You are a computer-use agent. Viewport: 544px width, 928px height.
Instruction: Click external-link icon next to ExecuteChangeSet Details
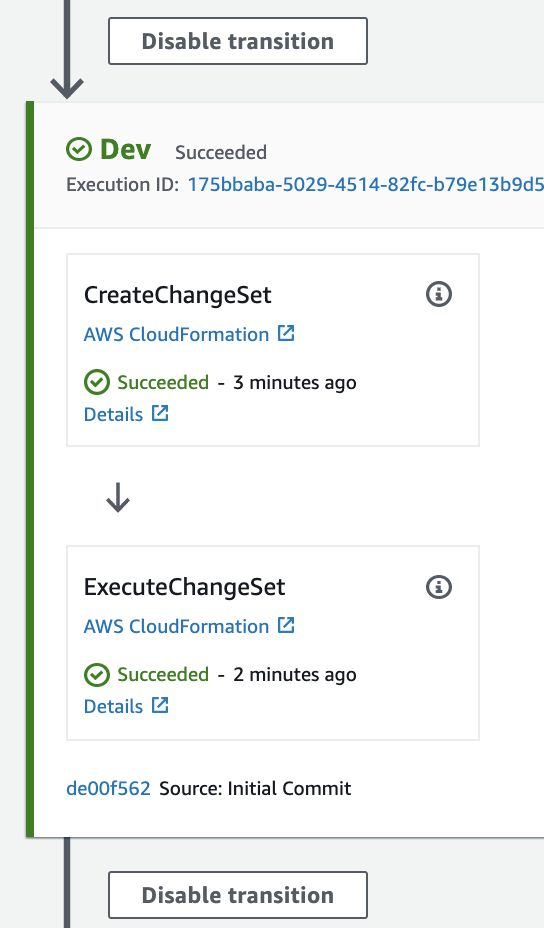point(160,705)
